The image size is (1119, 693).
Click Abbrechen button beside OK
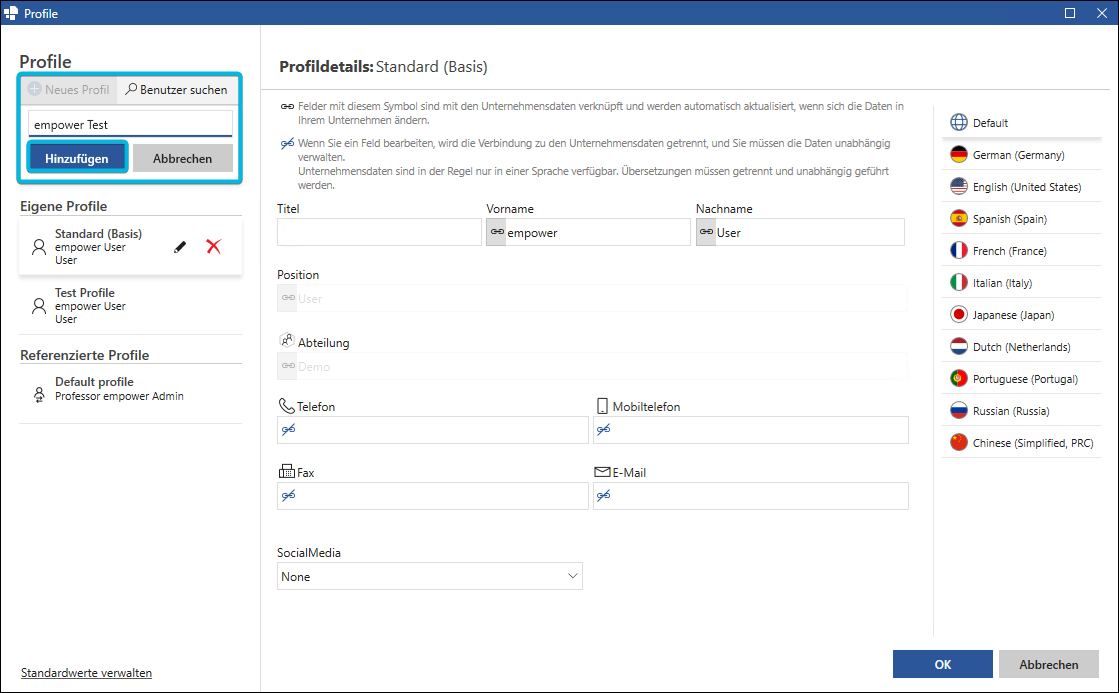(x=1048, y=664)
